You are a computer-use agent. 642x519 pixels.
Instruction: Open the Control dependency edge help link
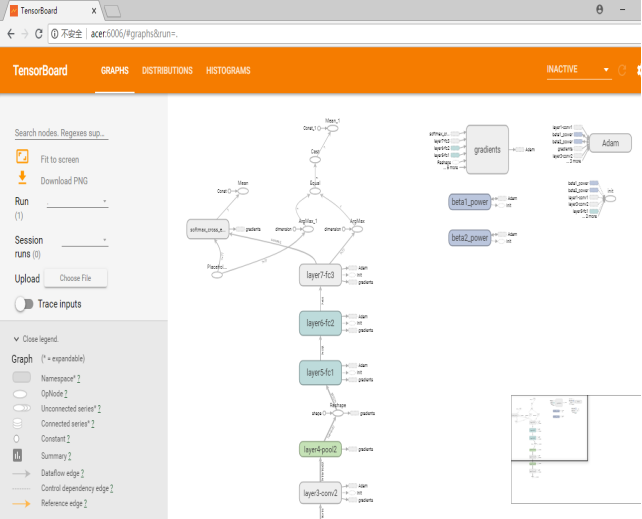pyautogui.click(x=111, y=488)
